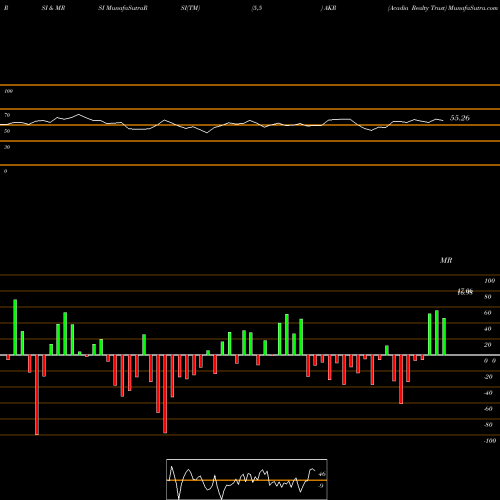Click the value 46 in the mini chart
This screenshot has width=500, height=500.
point(322,474)
